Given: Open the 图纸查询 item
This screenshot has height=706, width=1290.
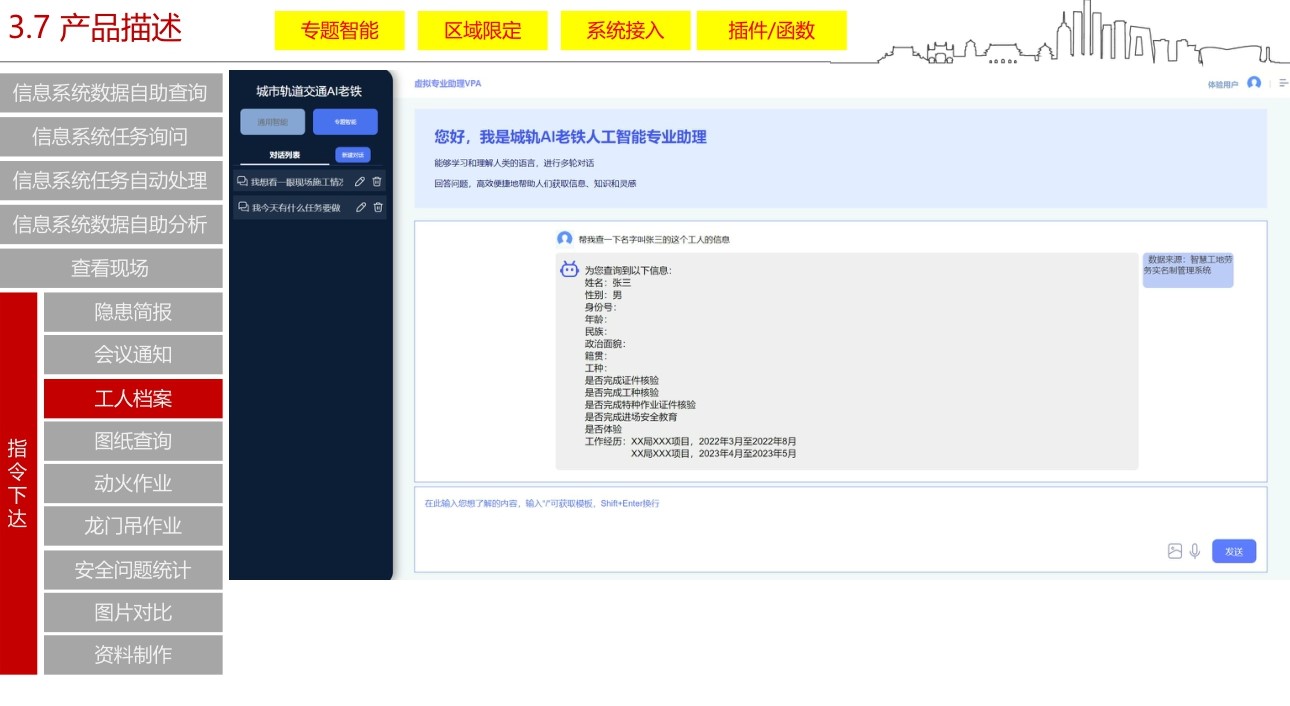Looking at the screenshot, I should pos(133,441).
